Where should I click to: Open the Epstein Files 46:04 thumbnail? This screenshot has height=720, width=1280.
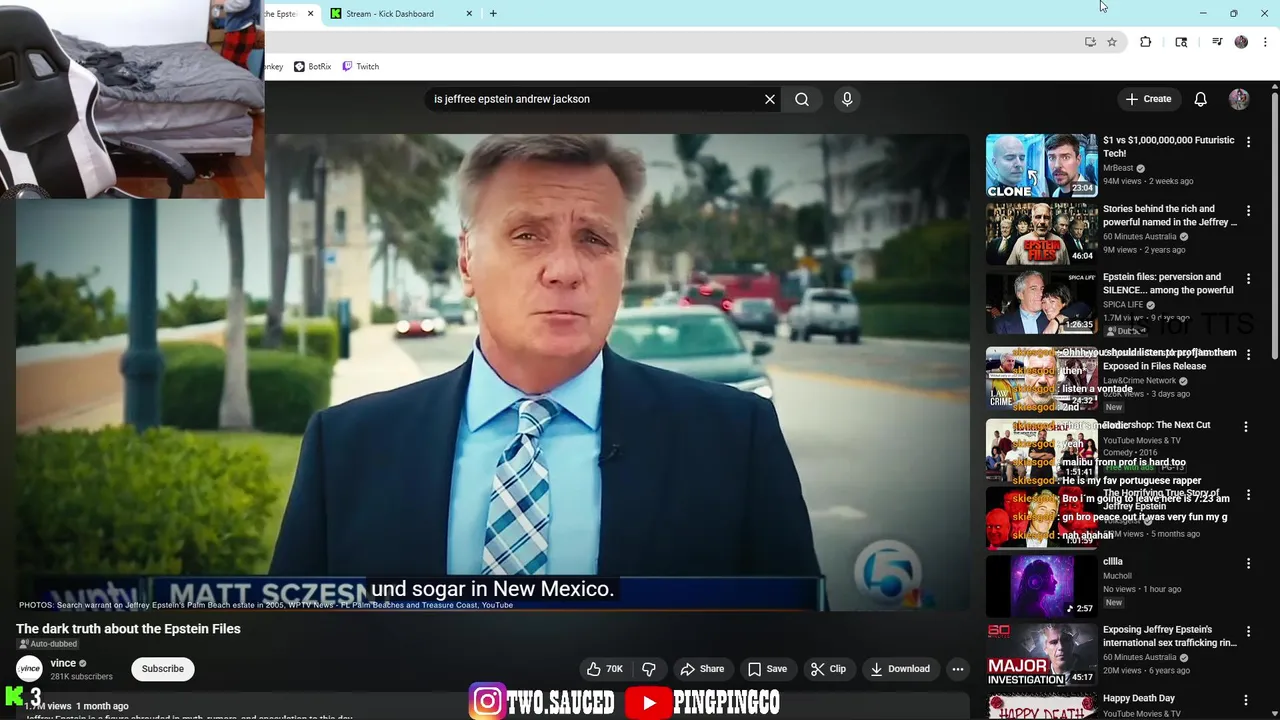(x=1041, y=234)
